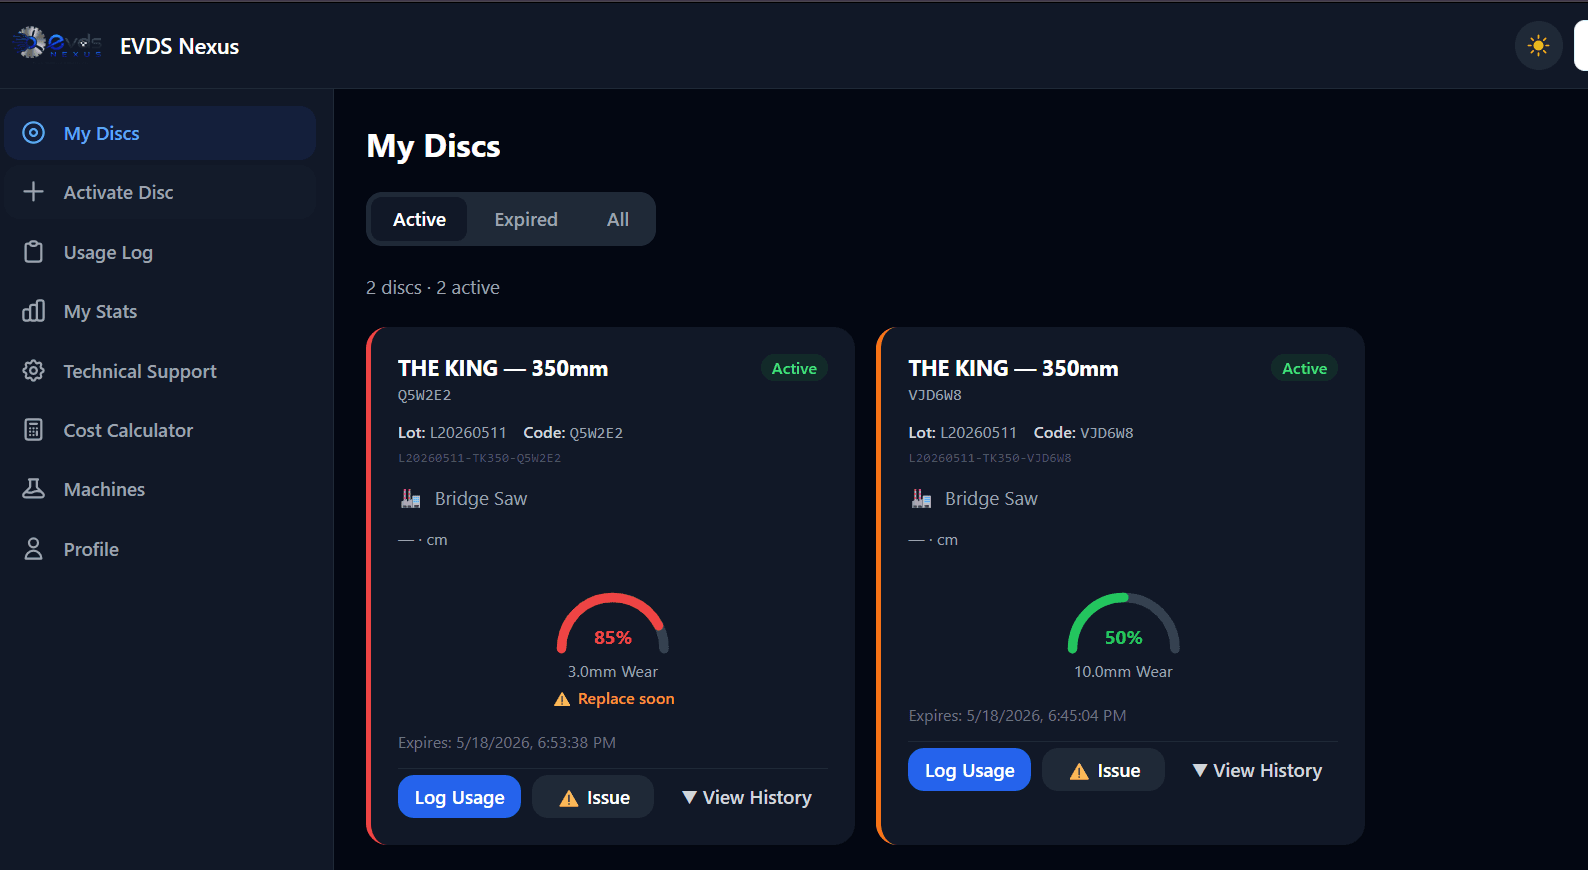Click EVDS Nexus title text
The width and height of the screenshot is (1588, 870).
tap(180, 46)
